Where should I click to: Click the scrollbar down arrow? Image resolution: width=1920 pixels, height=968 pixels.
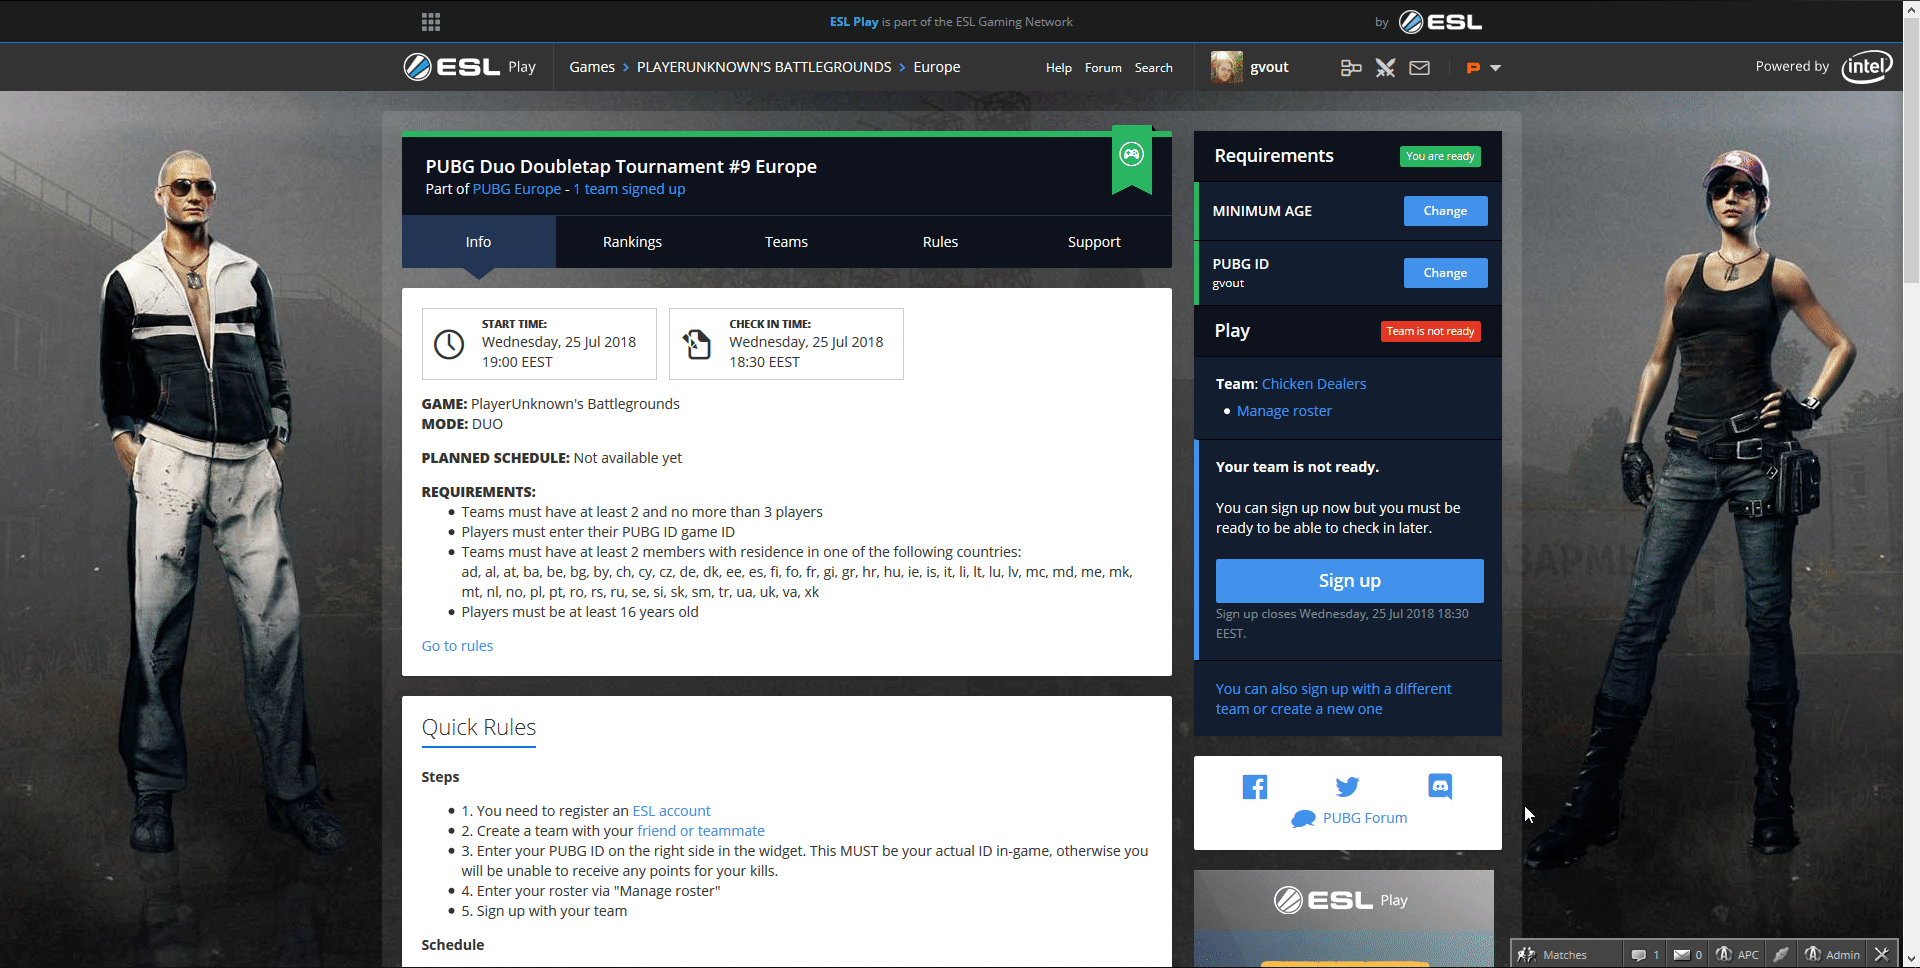[x=1911, y=960]
